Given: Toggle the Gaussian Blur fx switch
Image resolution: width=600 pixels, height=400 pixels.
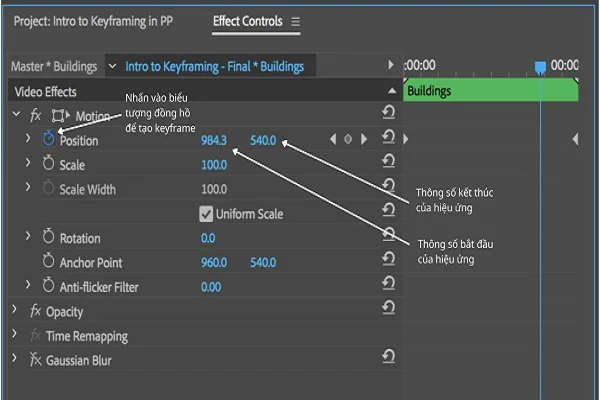Looking at the screenshot, I should pos(36,359).
